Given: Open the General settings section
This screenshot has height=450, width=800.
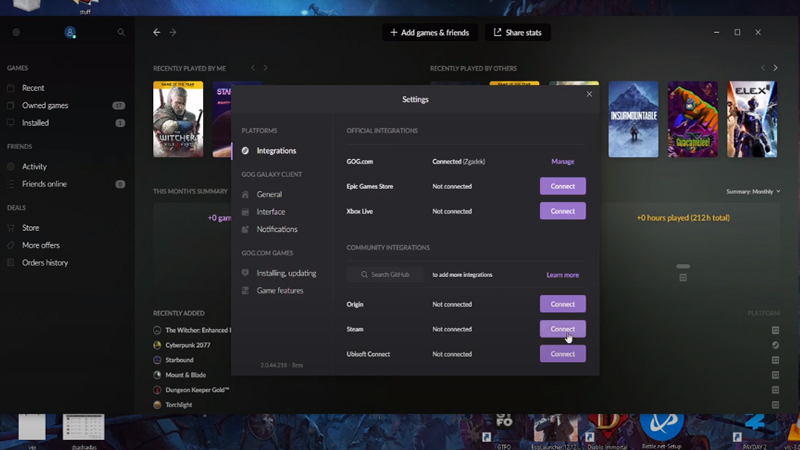Looking at the screenshot, I should click(x=269, y=194).
